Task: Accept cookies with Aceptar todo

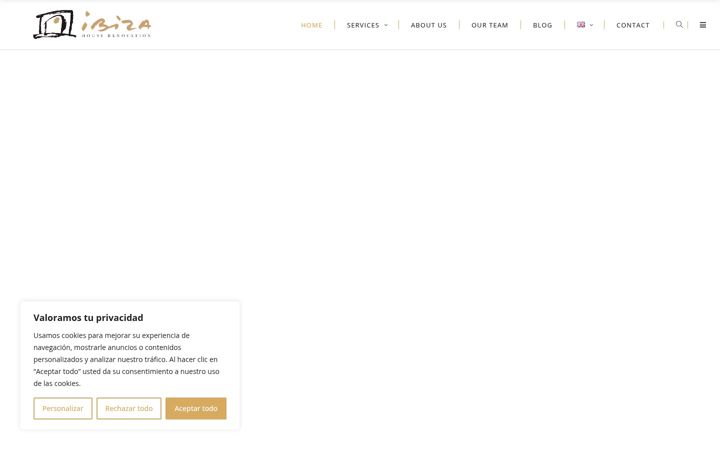Action: coord(196,408)
